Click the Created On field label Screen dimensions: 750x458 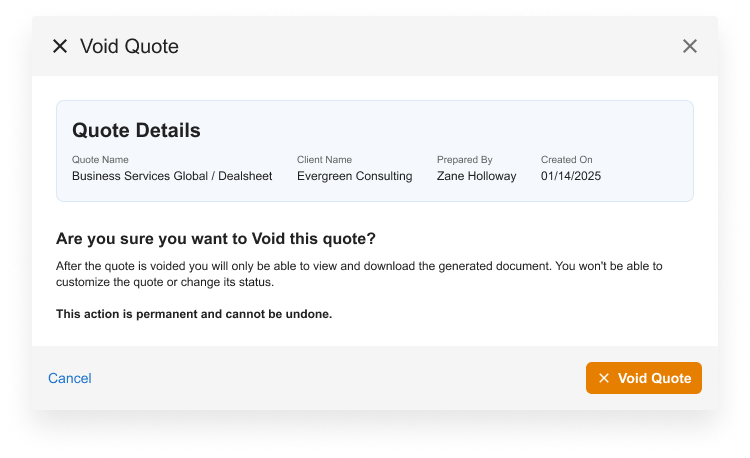pyautogui.click(x=567, y=159)
